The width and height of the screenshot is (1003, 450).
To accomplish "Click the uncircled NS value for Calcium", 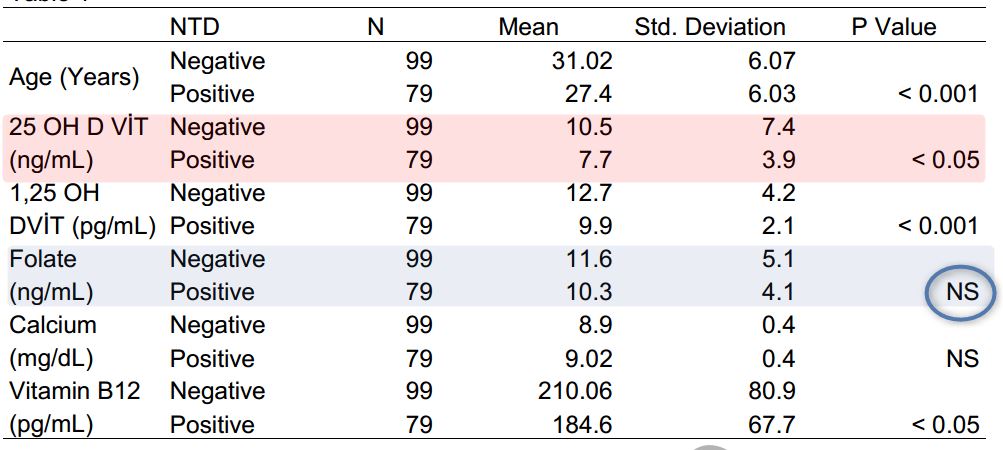I will click(x=961, y=358).
